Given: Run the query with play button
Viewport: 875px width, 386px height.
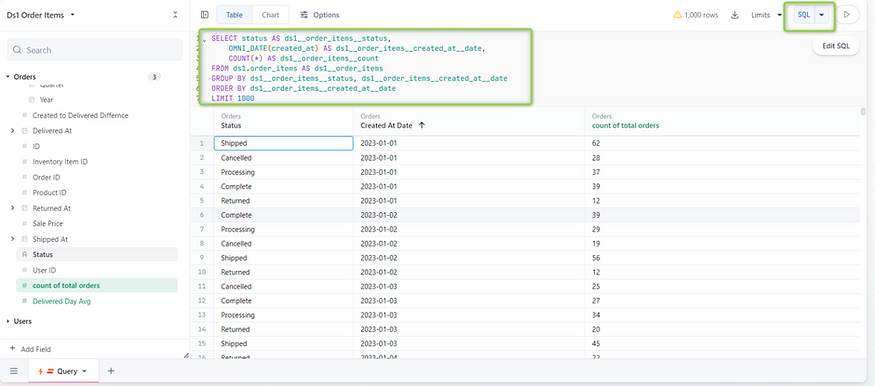Looking at the screenshot, I should pyautogui.click(x=847, y=15).
